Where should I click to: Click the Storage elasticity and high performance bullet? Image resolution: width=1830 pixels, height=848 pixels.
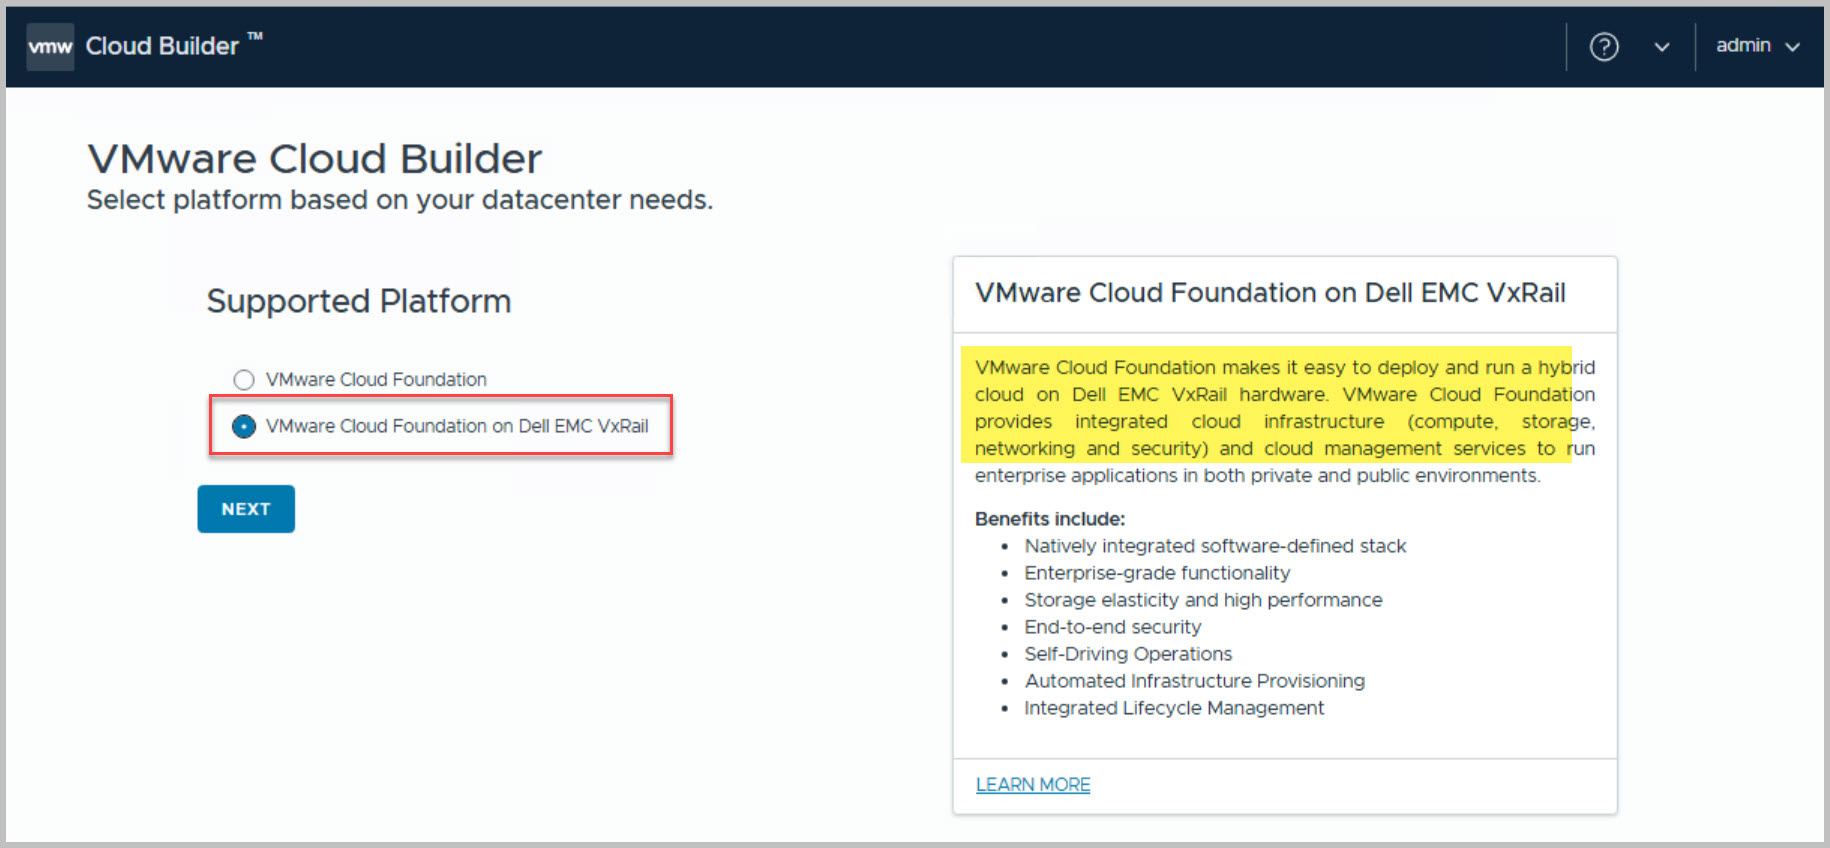(1202, 600)
